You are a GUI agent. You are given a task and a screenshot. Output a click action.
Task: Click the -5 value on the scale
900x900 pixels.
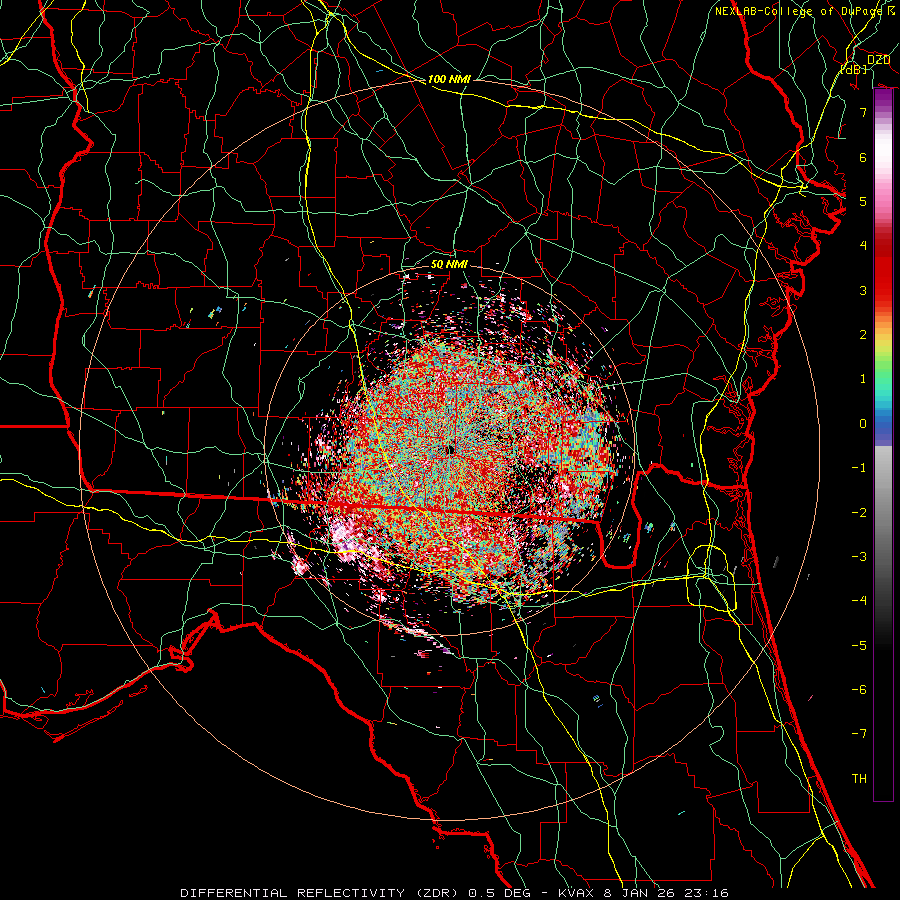pyautogui.click(x=859, y=646)
